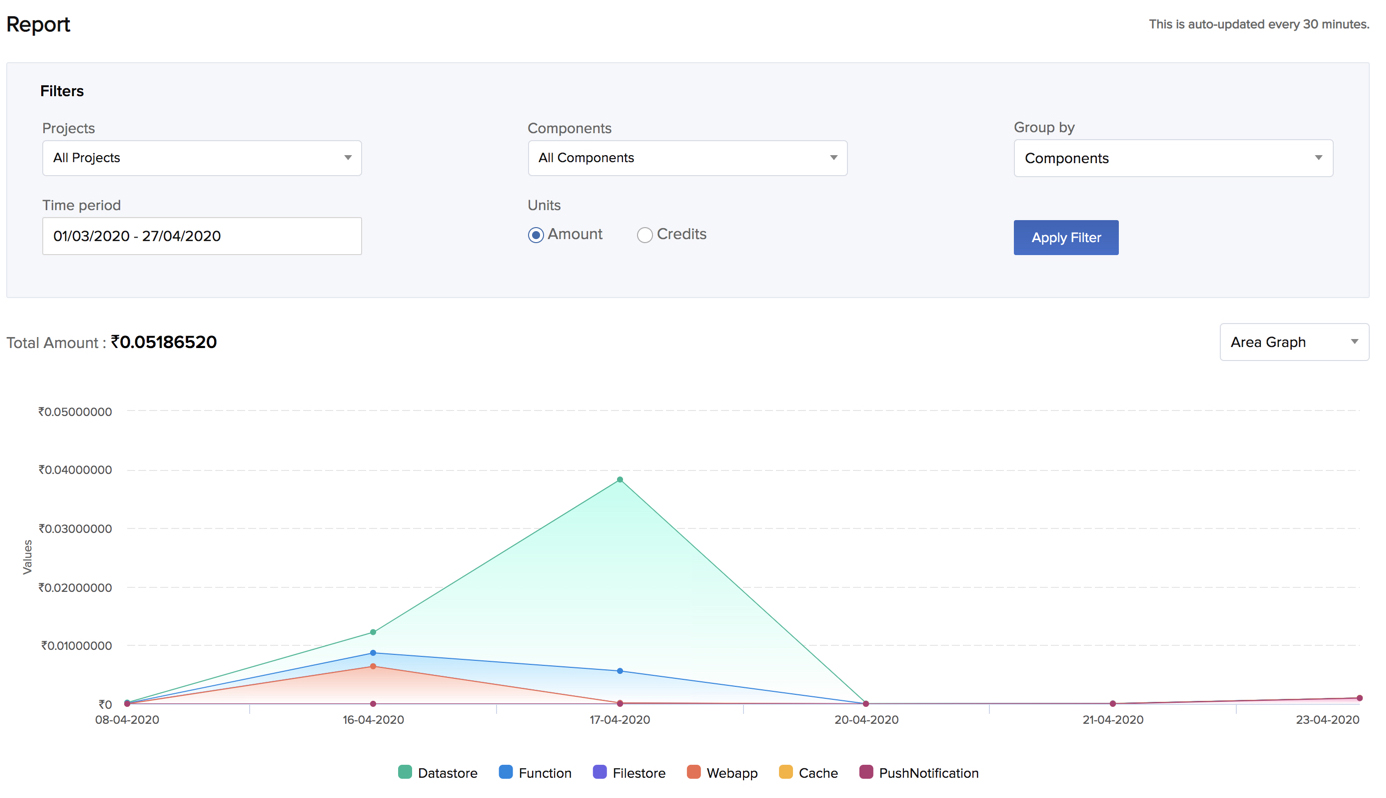Click the Apply Filter button
This screenshot has height=798, width=1386.
pos(1066,237)
